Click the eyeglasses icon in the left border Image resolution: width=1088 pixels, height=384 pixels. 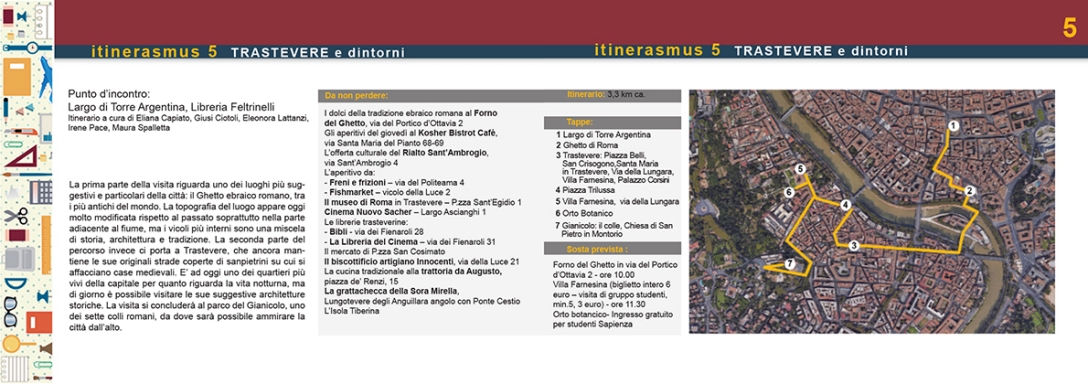[x=11, y=311]
